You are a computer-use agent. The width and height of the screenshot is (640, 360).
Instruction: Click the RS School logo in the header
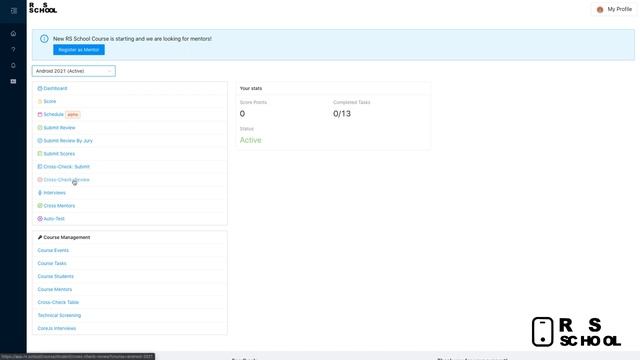pos(43,8)
